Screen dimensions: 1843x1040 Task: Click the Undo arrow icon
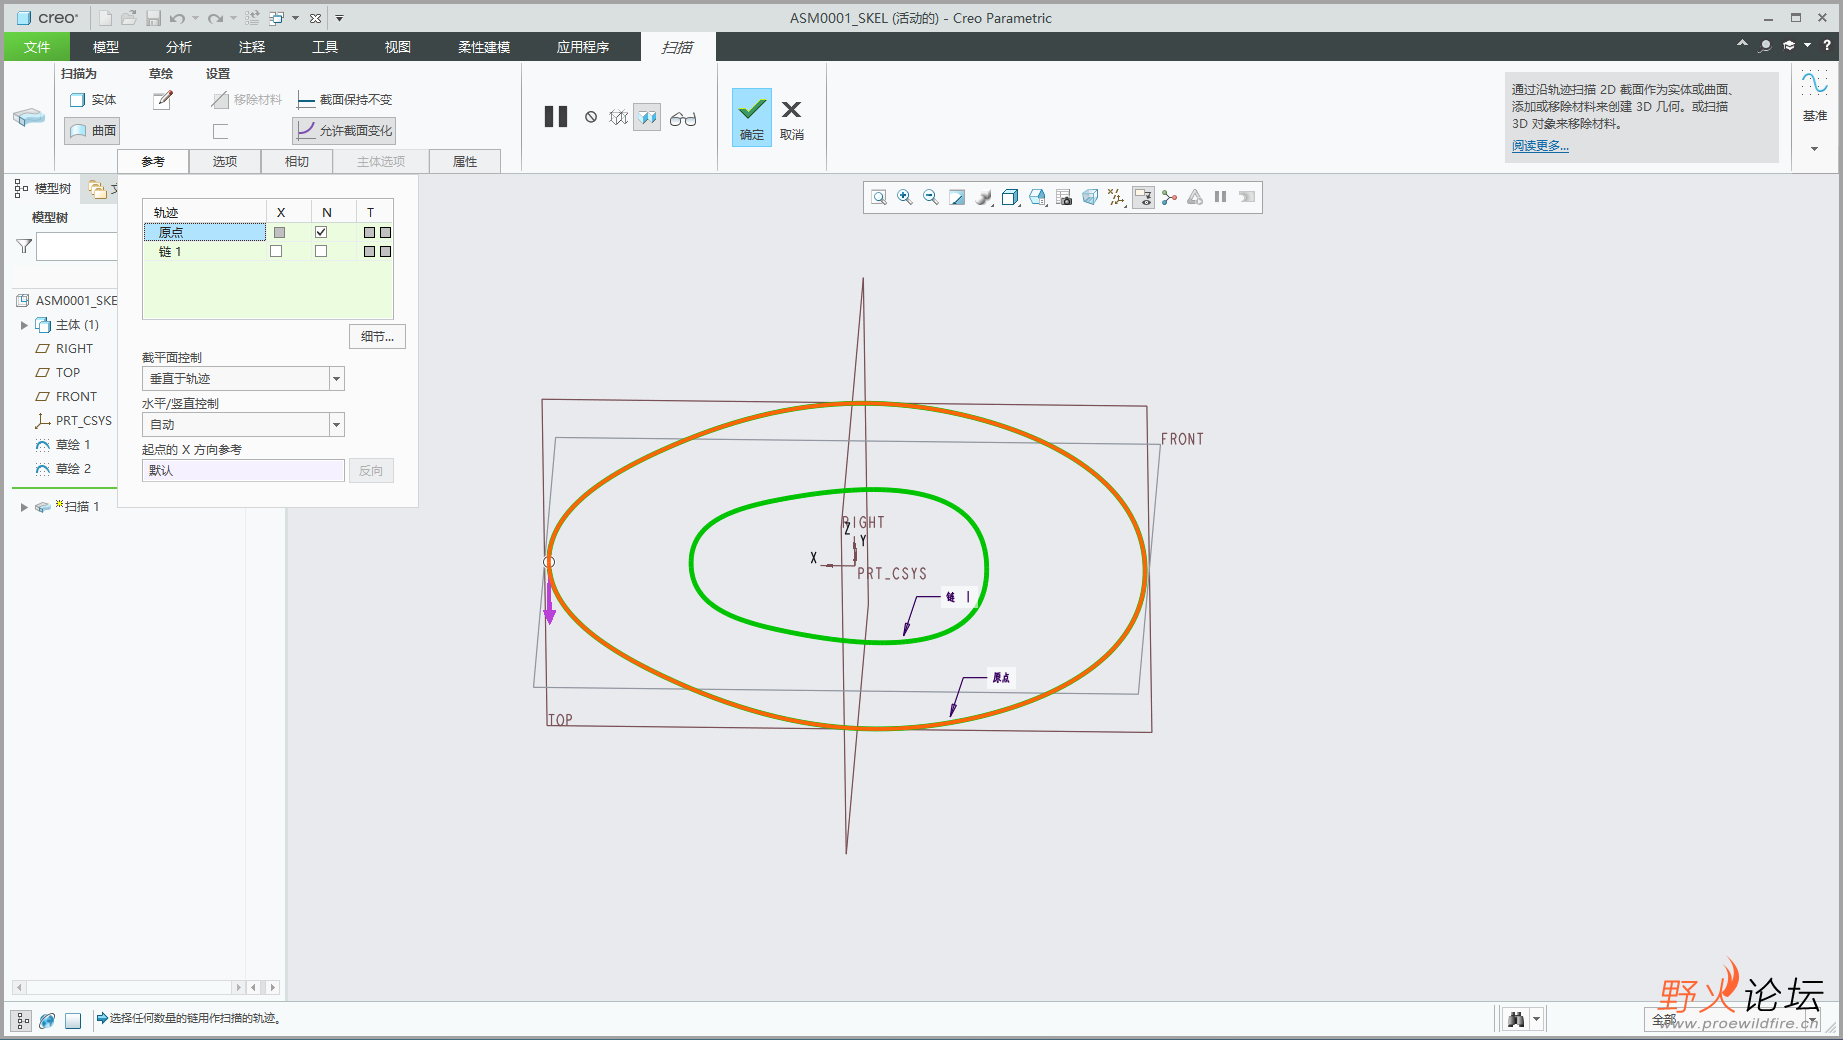[177, 18]
